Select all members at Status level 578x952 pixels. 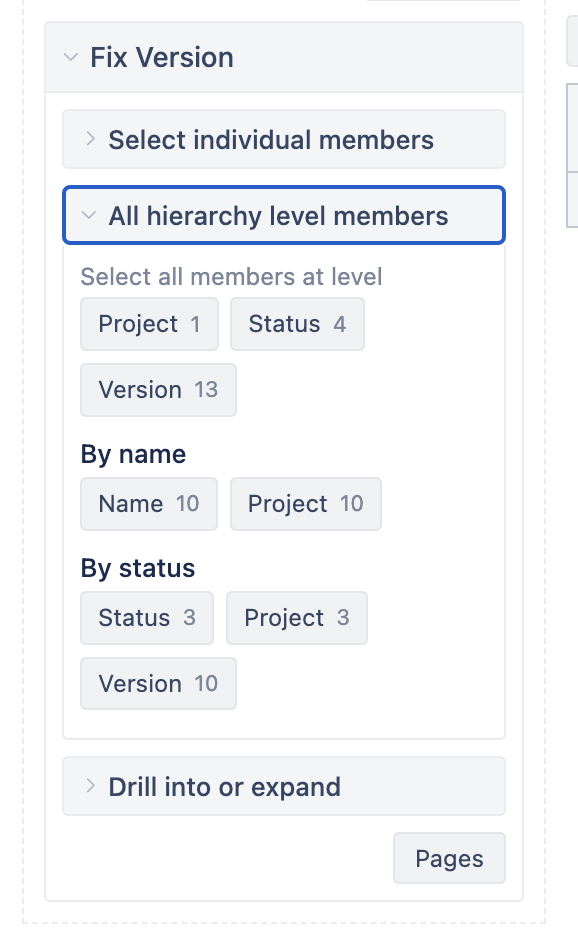[x=298, y=324]
